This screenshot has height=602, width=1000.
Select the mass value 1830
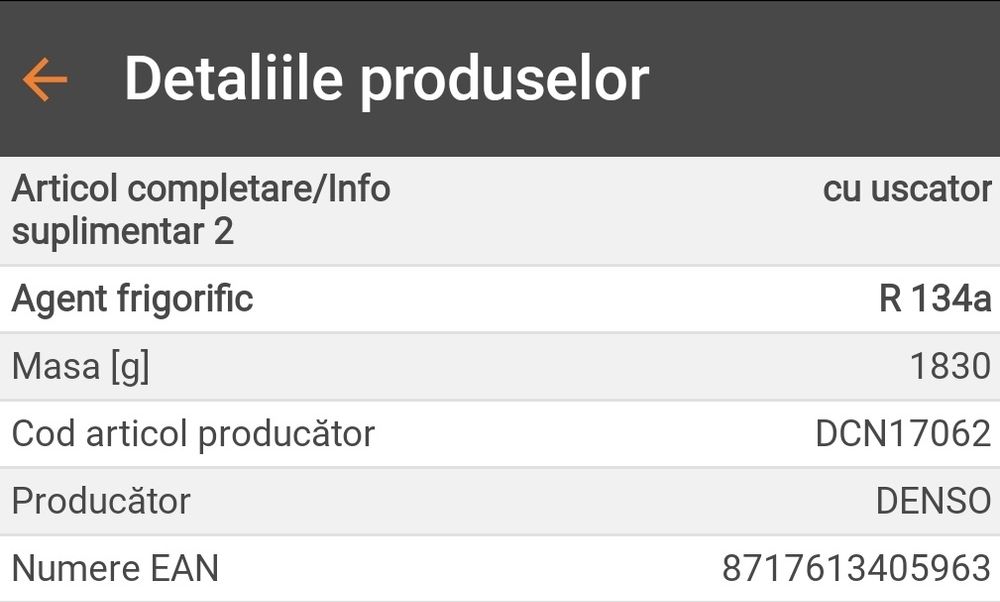tap(949, 366)
